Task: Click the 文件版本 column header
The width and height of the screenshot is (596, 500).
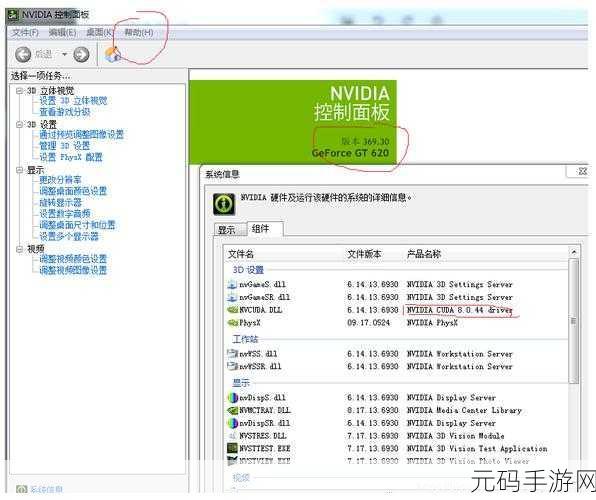Action: click(x=364, y=254)
